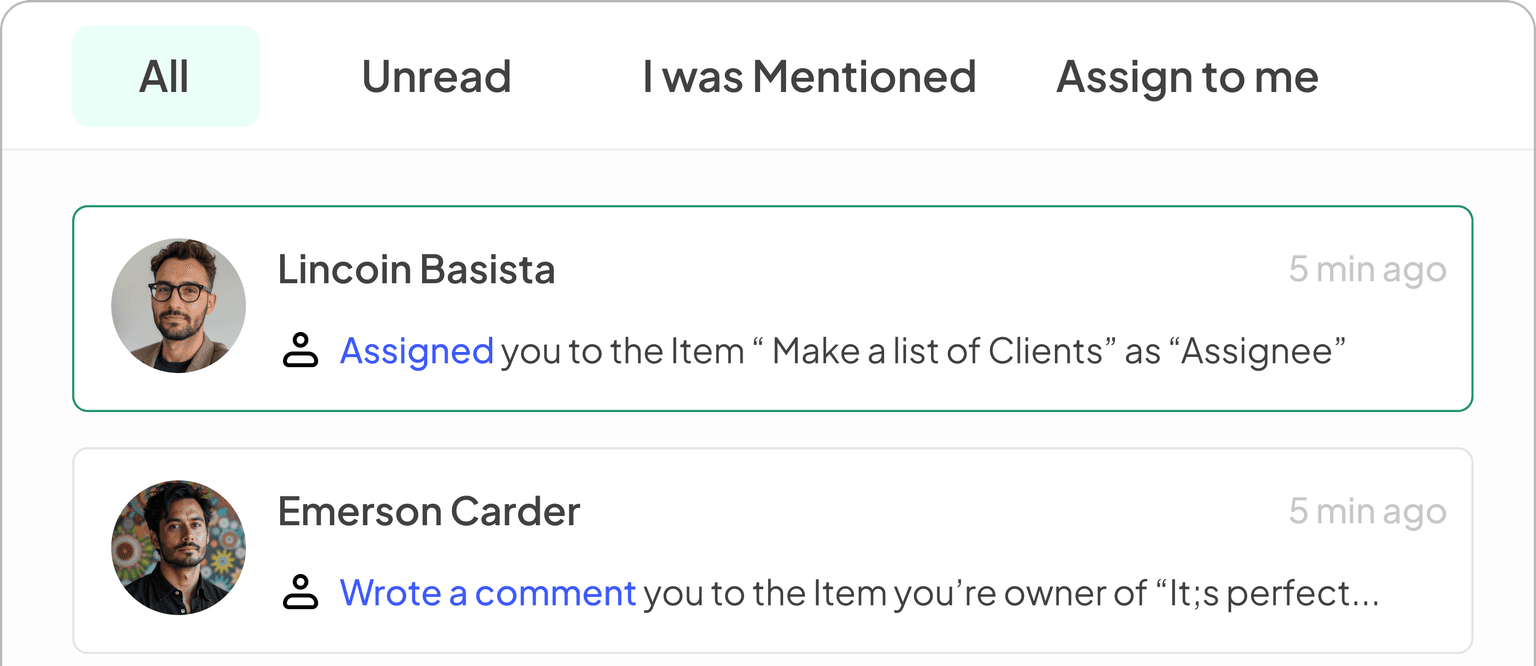1536x666 pixels.
Task: Open Emerson Carder's profile avatar
Action: tap(178, 547)
